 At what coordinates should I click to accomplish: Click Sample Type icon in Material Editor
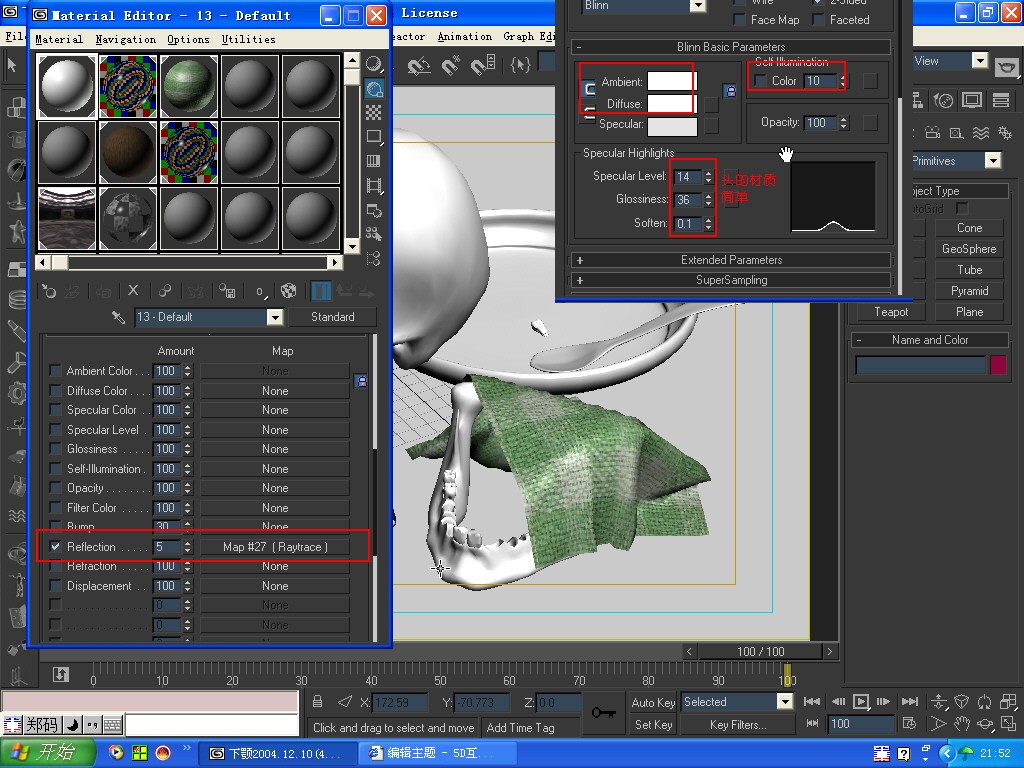374,64
